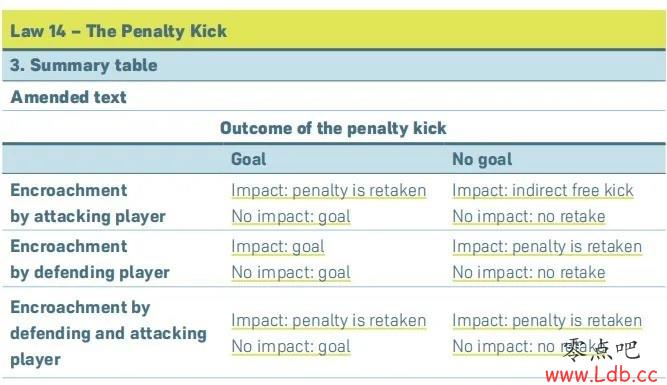This screenshot has height=385, width=667.
Task: Click 'No impact: no retake' in attacking player row
Action: 529,217
